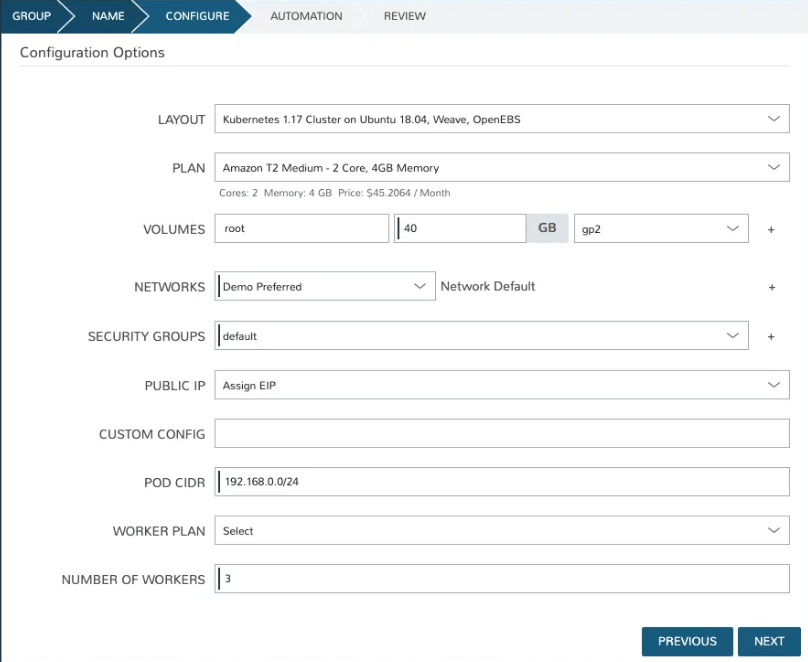Click the plus icon beside Networks
The image size is (808, 662).
click(771, 287)
